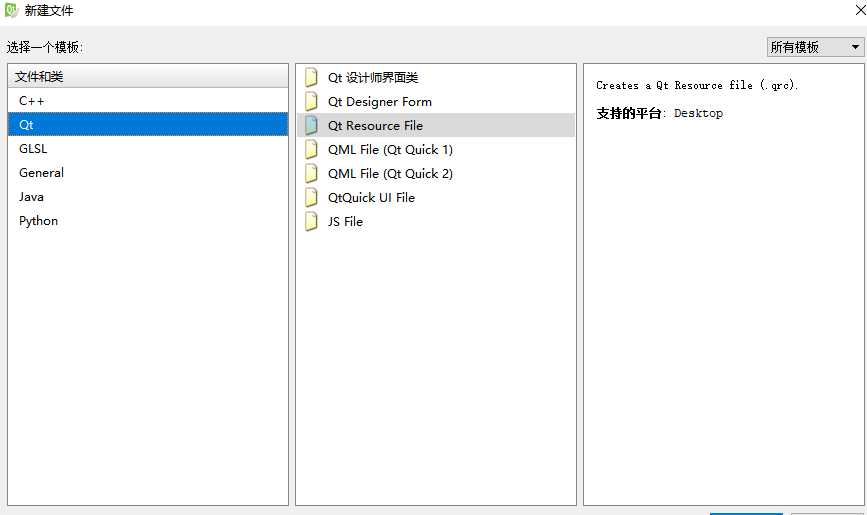
Task: Select the Java category
Action: pos(148,197)
